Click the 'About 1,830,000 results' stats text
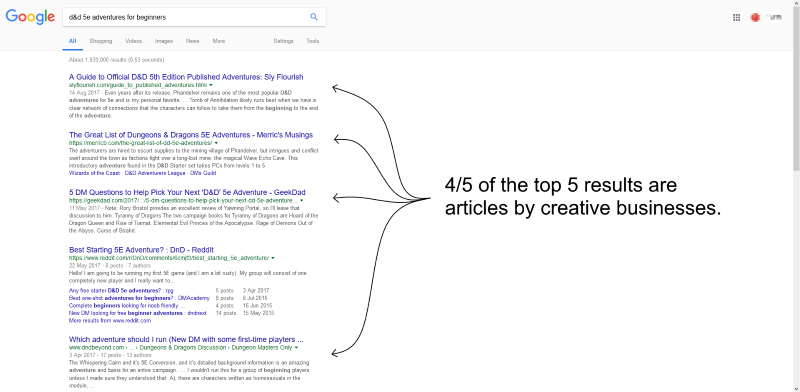Viewport: 800px width, 392px height. pos(116,60)
